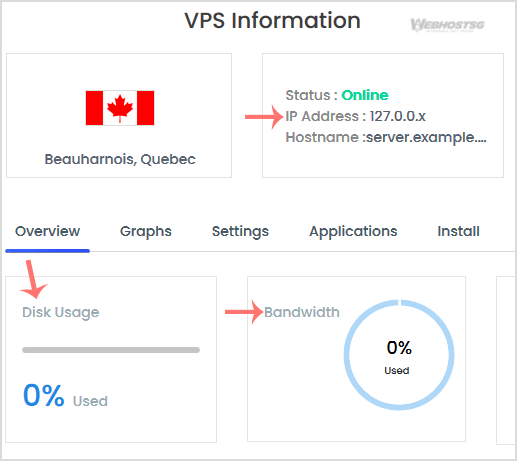Switch to the Applications tab
The height and width of the screenshot is (461, 517).
[x=353, y=232]
